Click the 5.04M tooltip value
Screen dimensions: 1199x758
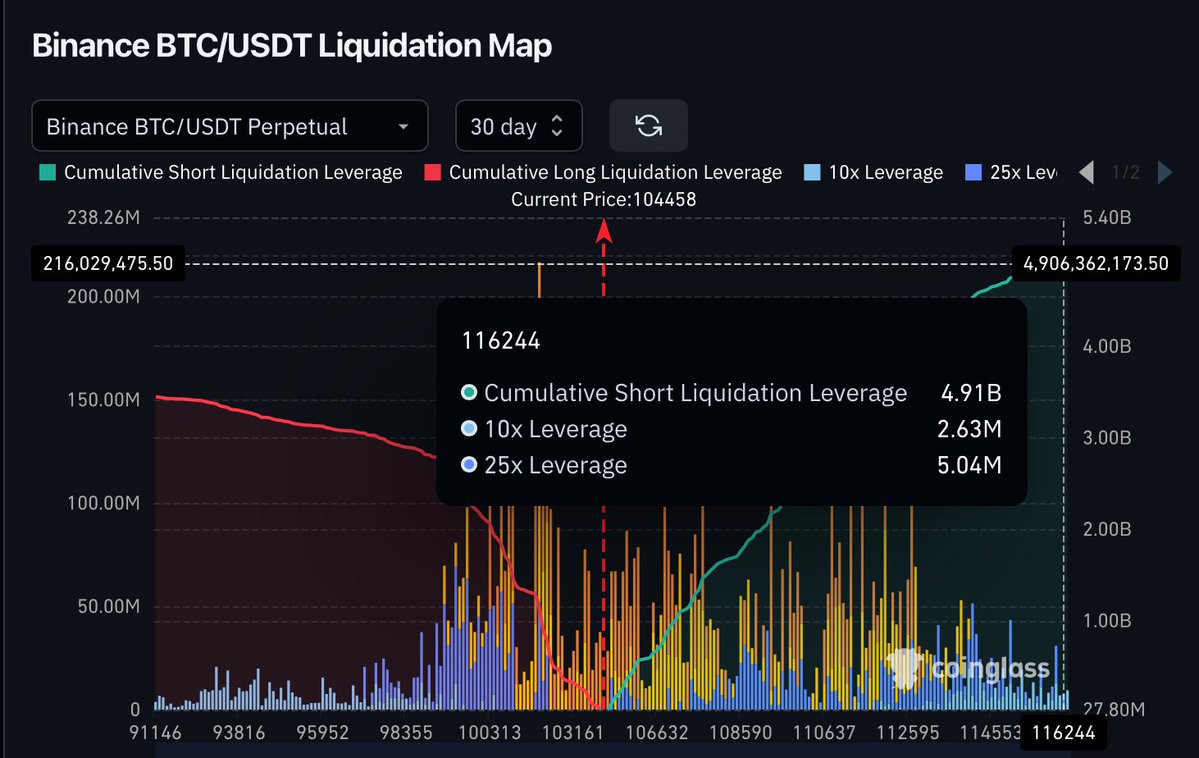(x=970, y=464)
